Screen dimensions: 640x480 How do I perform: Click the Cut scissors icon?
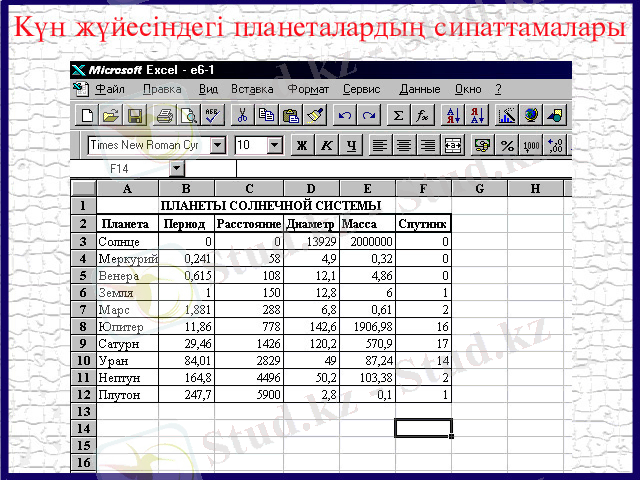(242, 115)
